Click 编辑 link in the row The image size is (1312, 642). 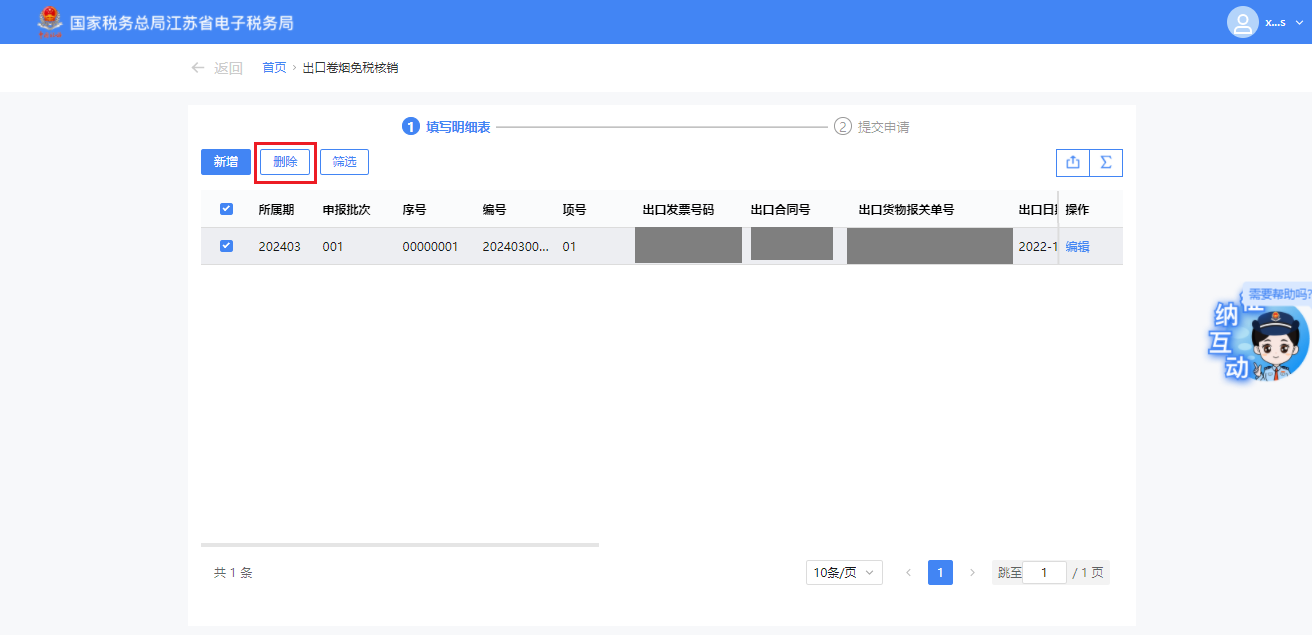tap(1077, 247)
